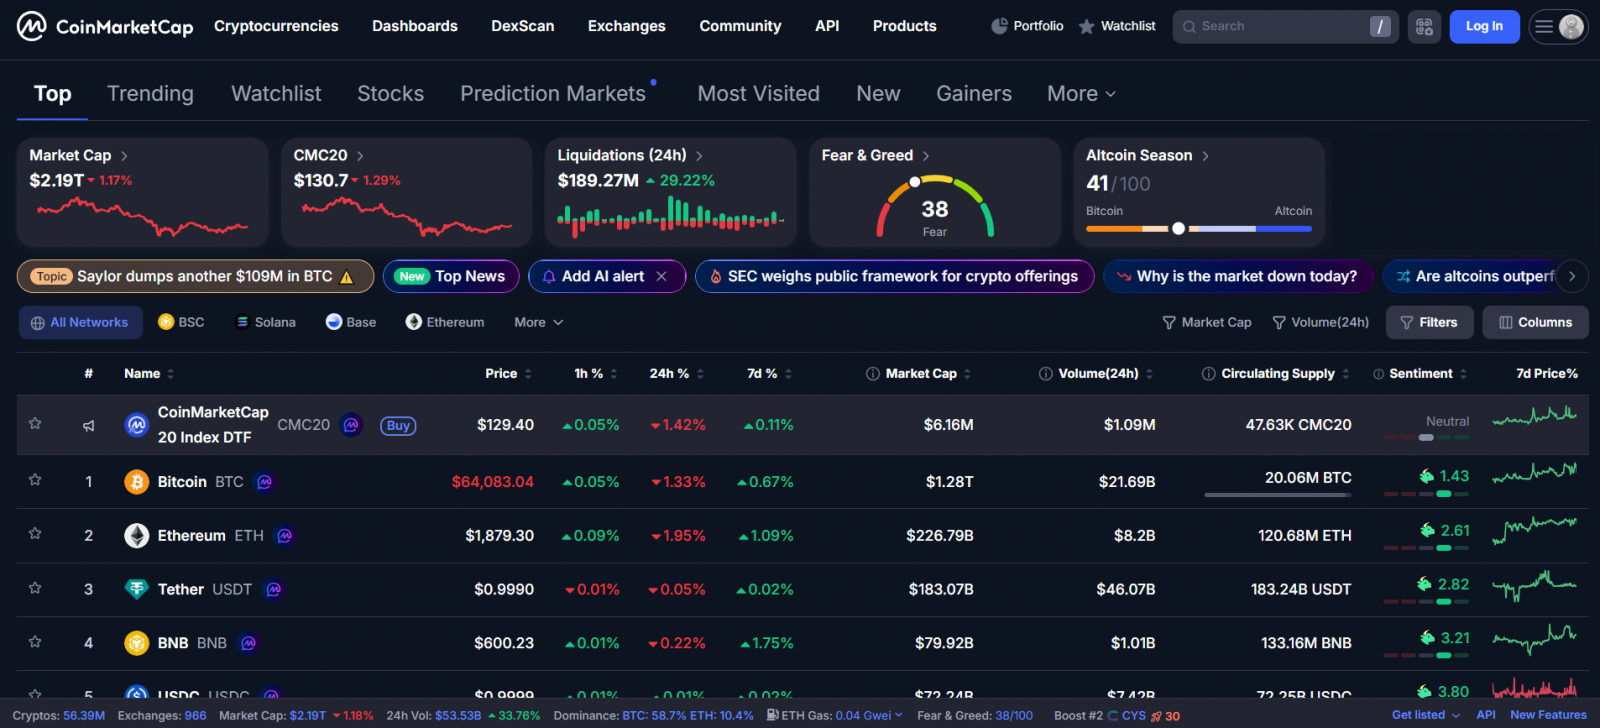Click the Tether coin logo
The image size is (1600, 728).
click(137, 590)
